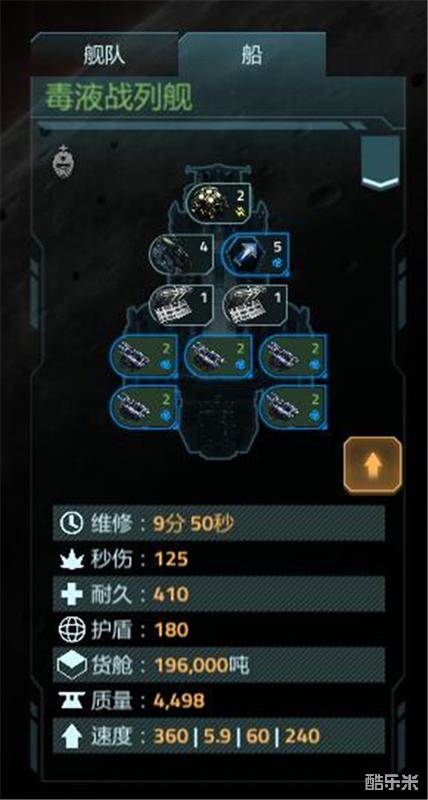The width and height of the screenshot is (428, 800).
Task: Select the left shield module slot
Action: (x=181, y=305)
